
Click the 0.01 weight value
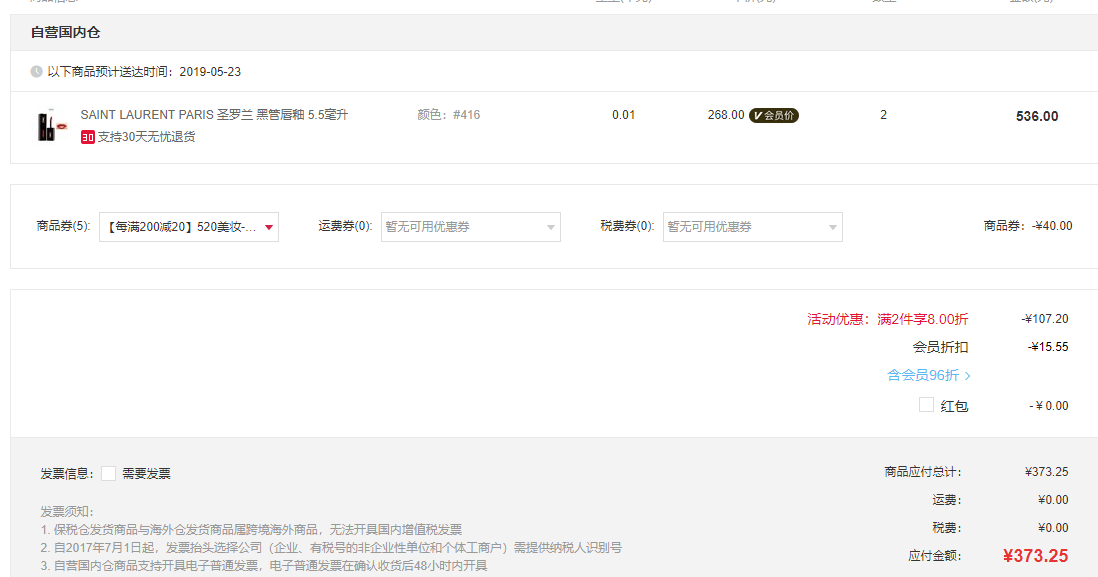(623, 115)
